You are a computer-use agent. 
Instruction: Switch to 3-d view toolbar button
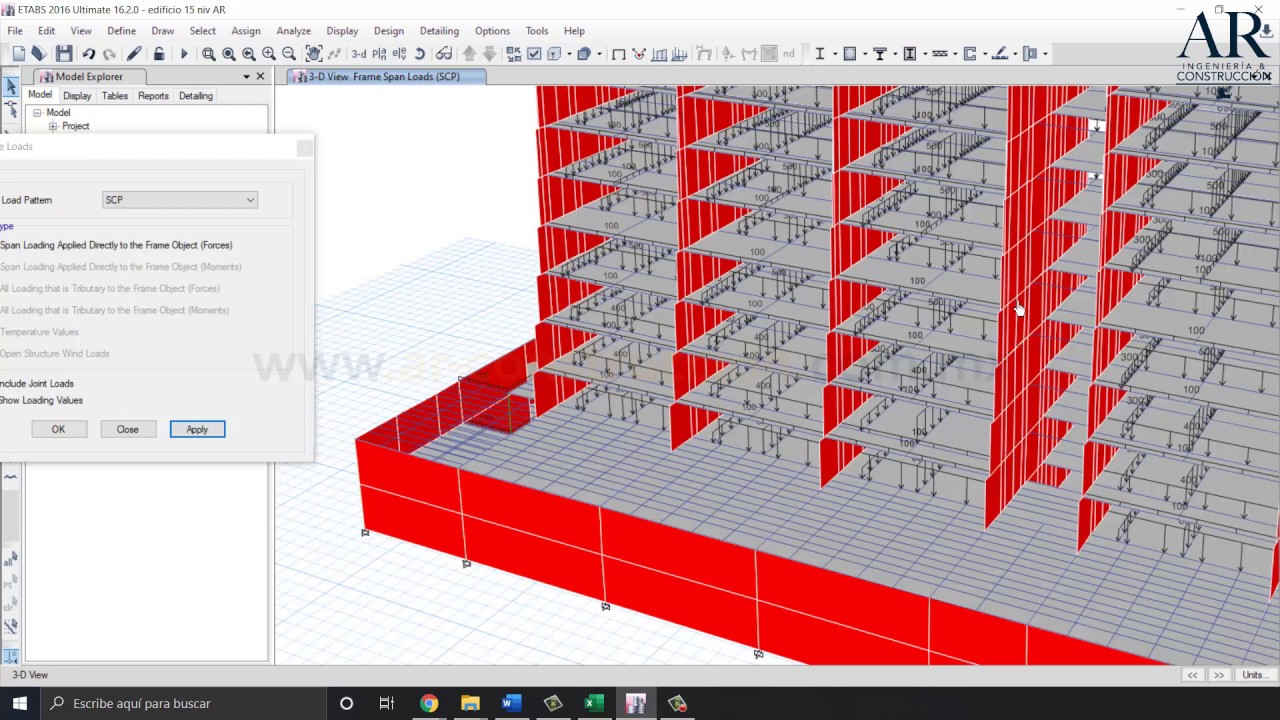(359, 54)
